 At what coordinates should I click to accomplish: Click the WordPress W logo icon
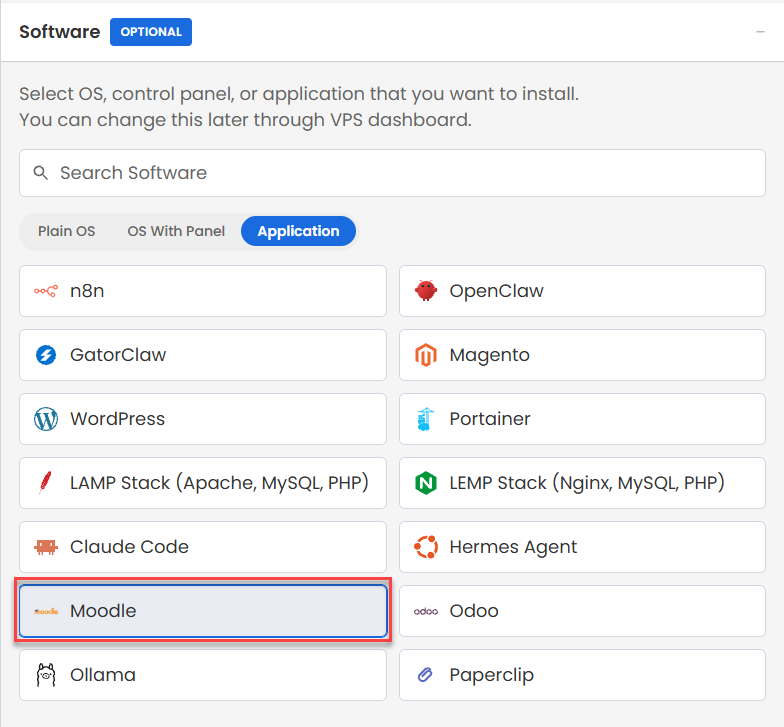pyautogui.click(x=46, y=419)
